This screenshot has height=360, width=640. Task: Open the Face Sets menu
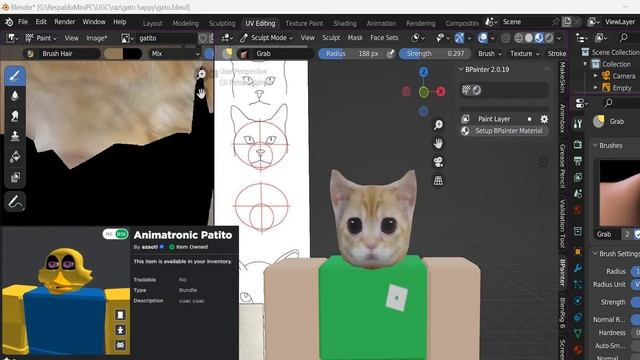point(384,38)
